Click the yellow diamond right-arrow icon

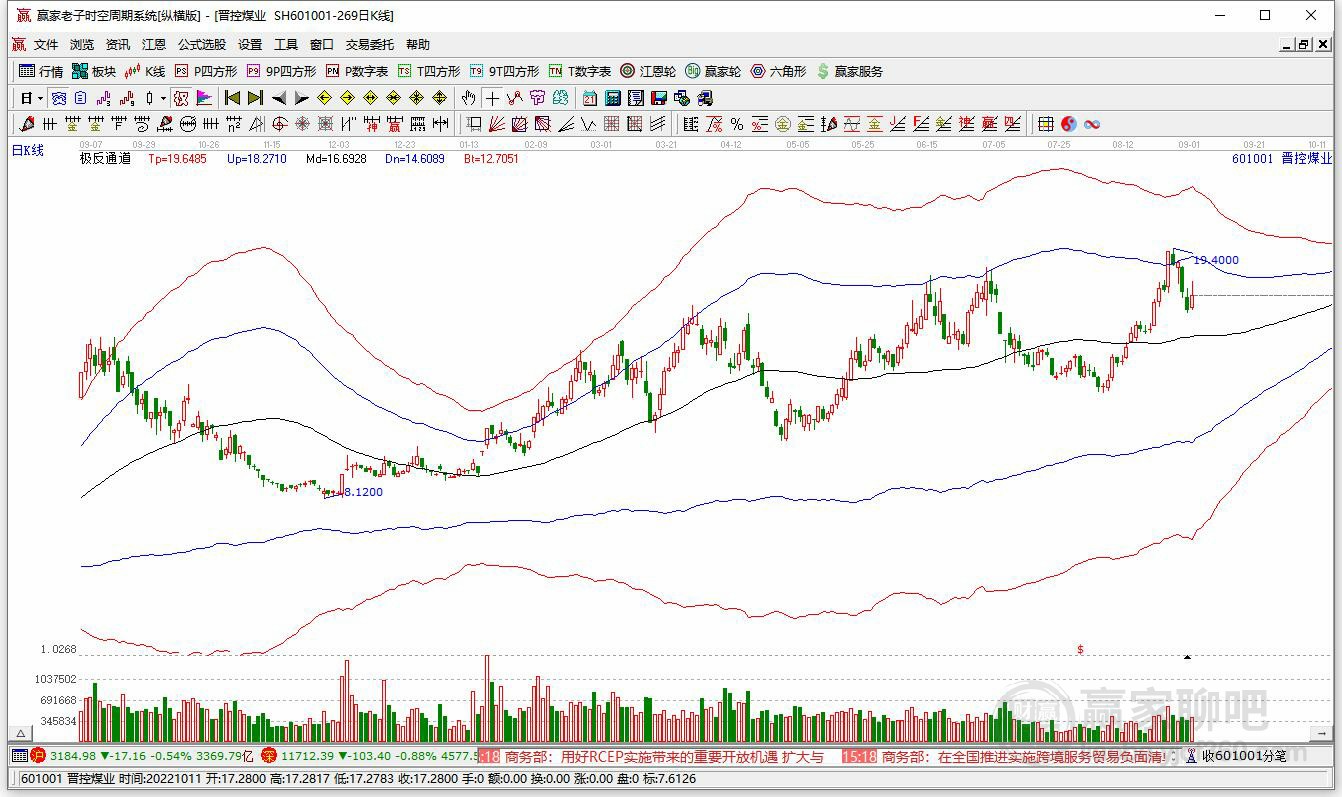pos(347,98)
